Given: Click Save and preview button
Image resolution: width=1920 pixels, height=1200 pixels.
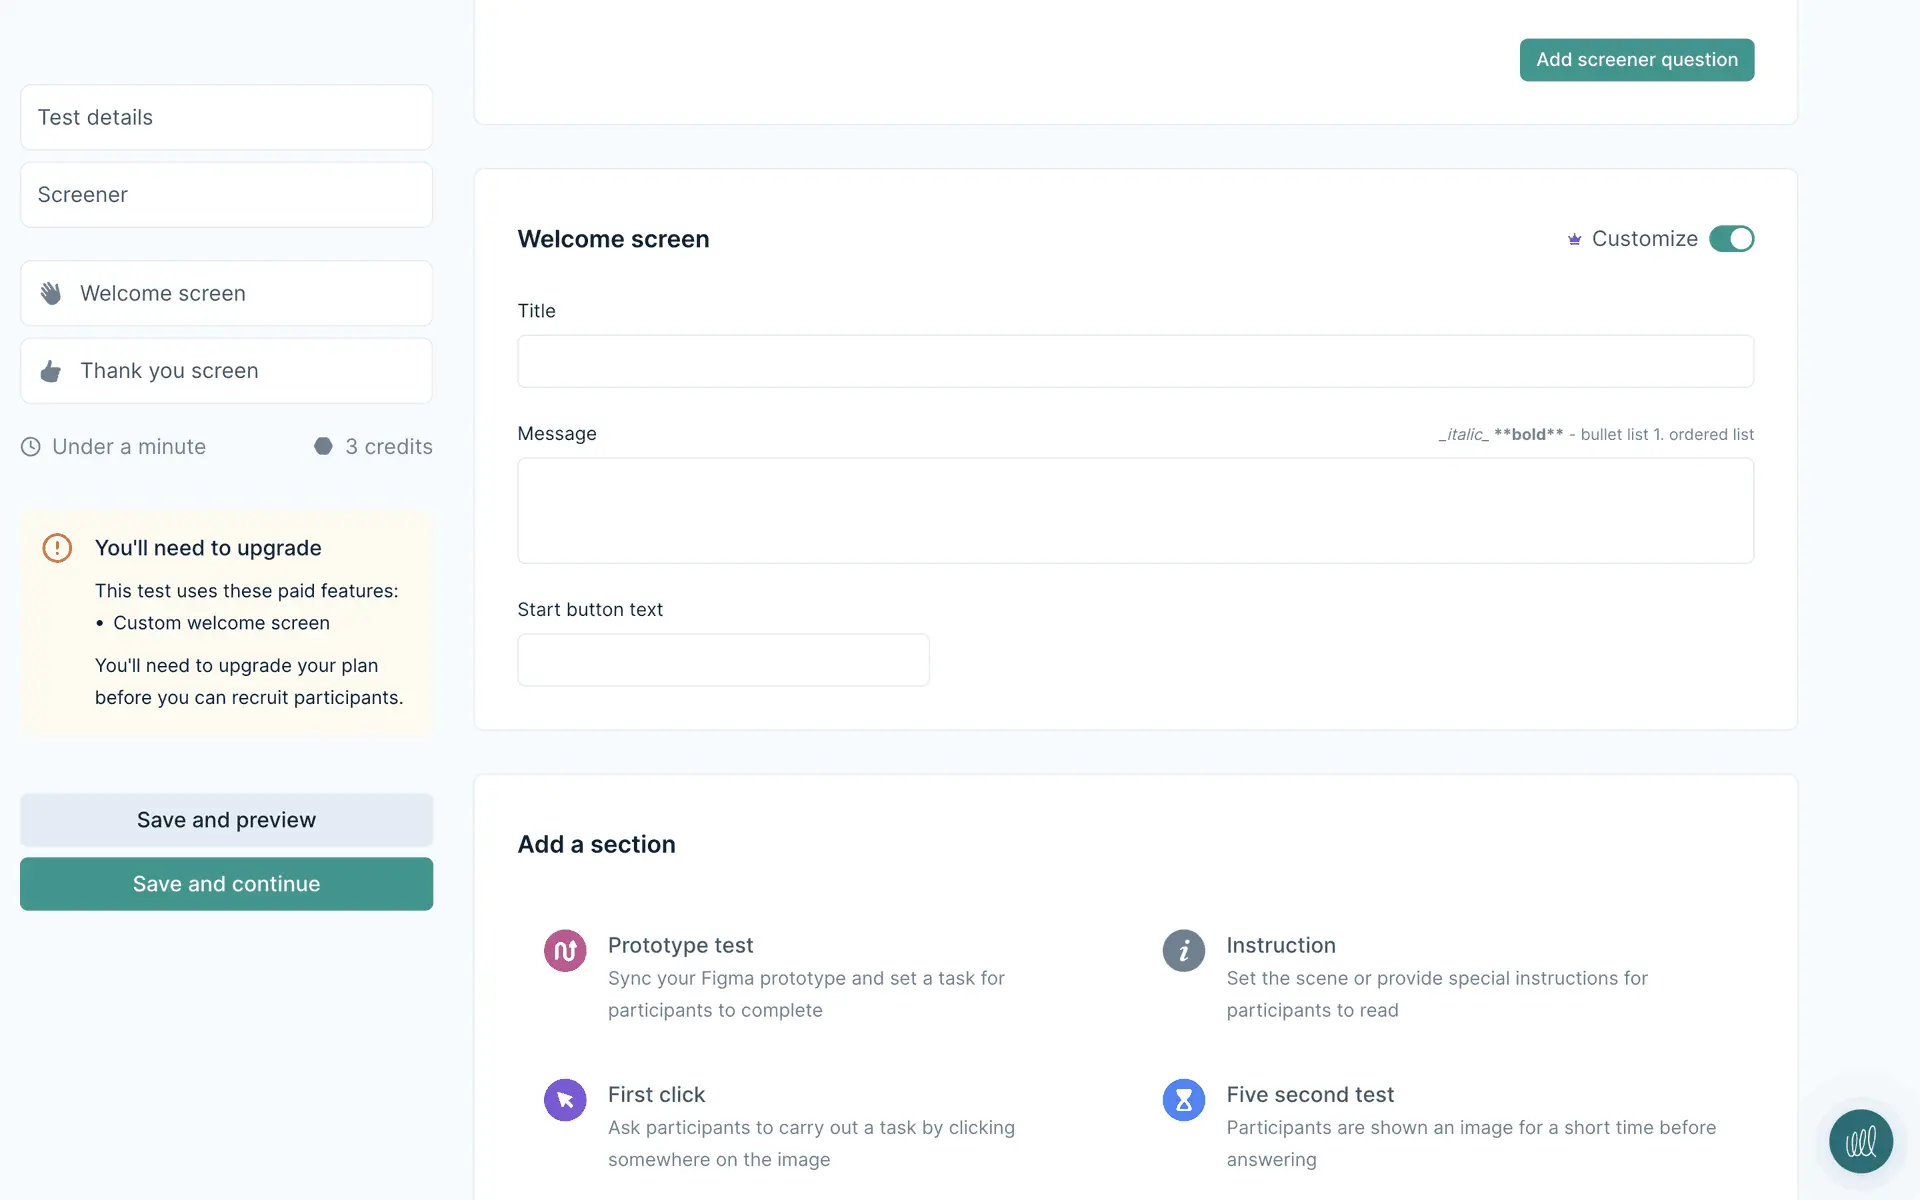Looking at the screenshot, I should (226, 820).
